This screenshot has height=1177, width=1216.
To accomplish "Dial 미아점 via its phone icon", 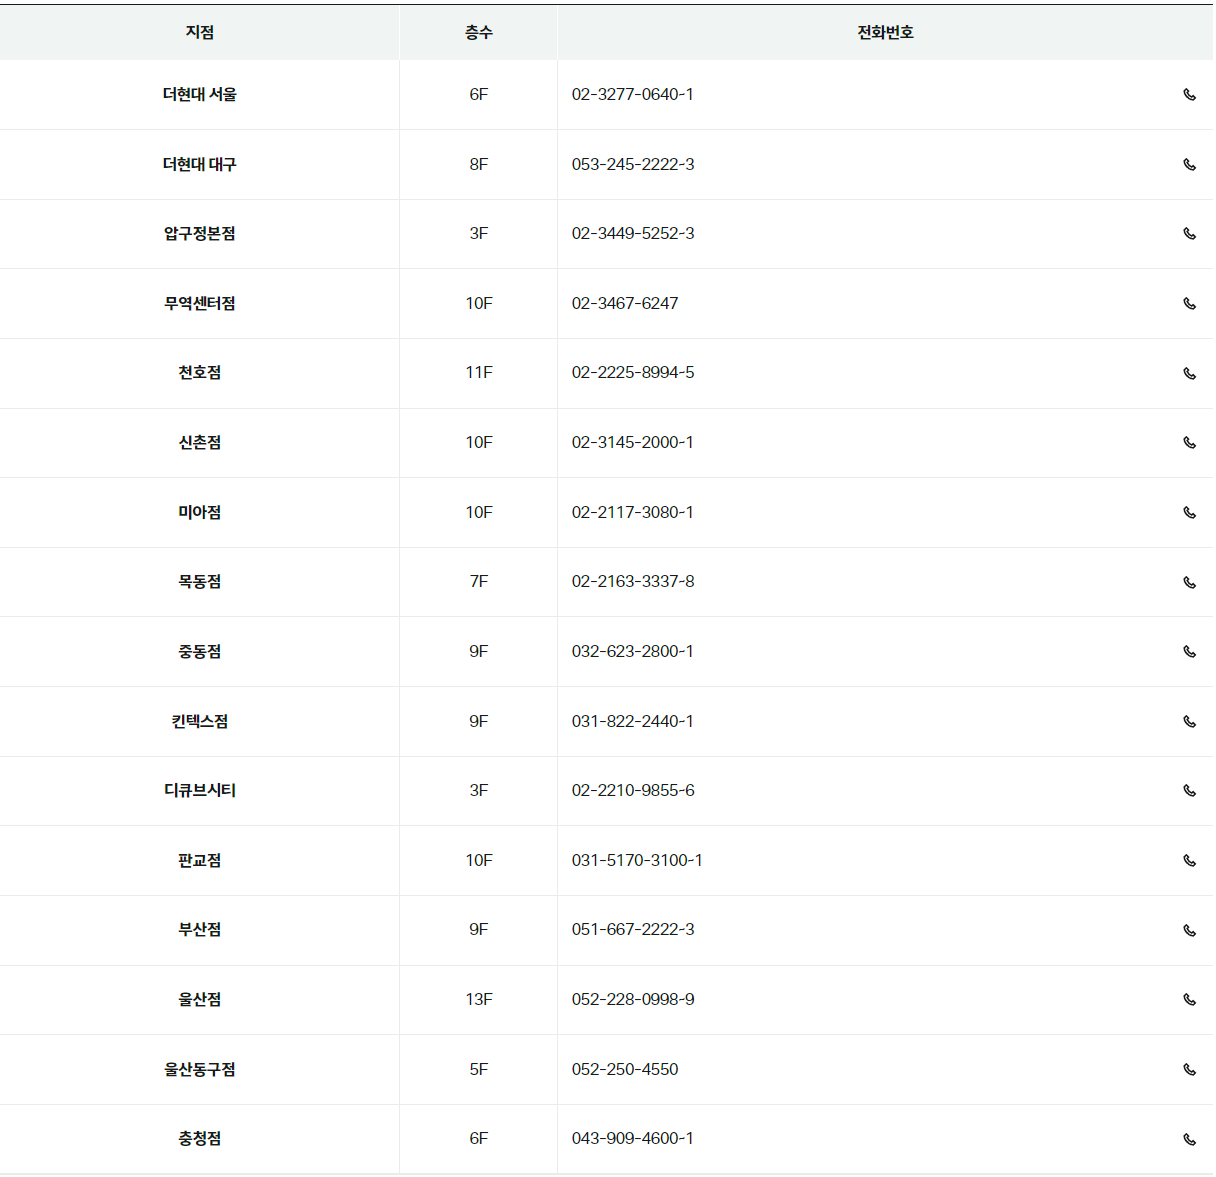I will pos(1189,513).
